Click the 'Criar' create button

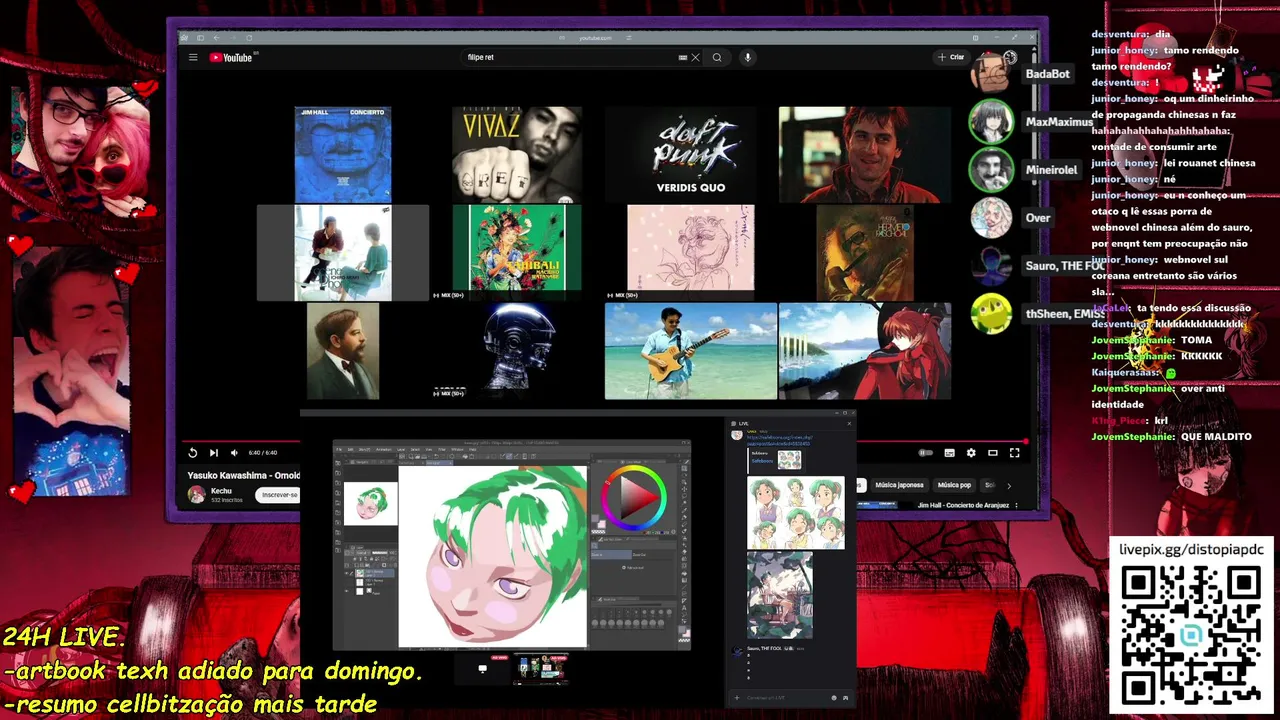pyautogui.click(x=951, y=57)
